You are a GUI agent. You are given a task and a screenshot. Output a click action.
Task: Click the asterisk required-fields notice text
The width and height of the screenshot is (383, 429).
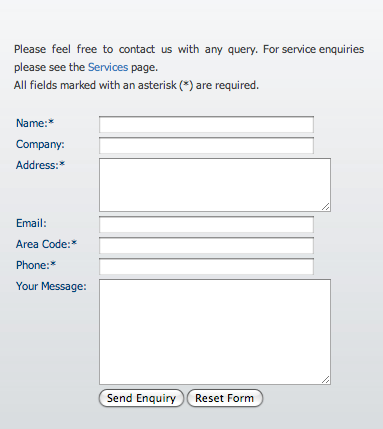click(136, 85)
